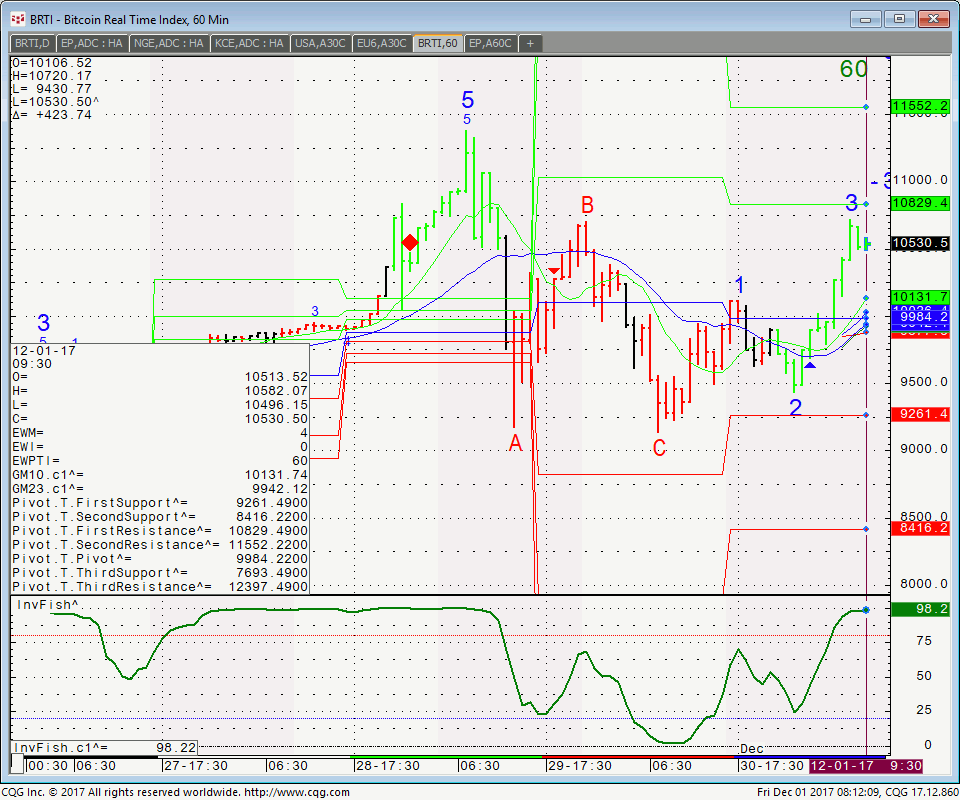
Task: Click the www.cqg.com link in footer
Action: click(x=297, y=793)
